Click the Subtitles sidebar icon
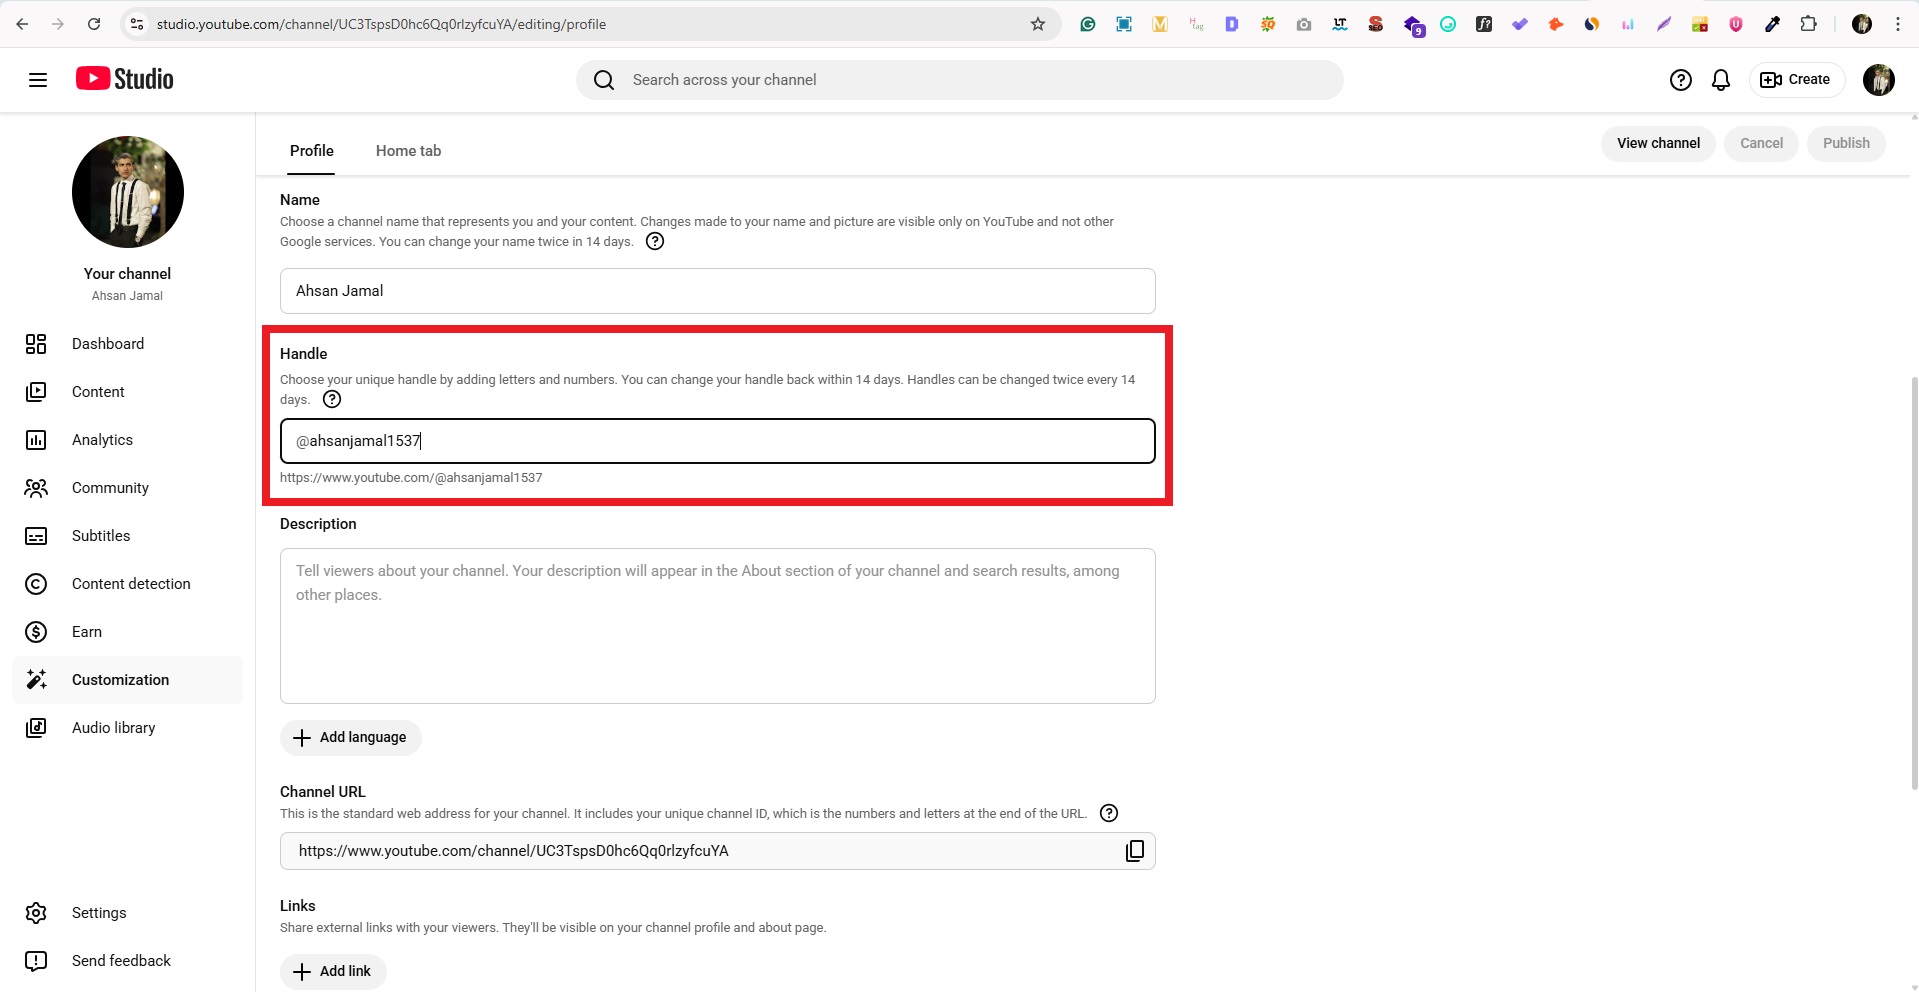Viewport: 1919px width, 992px height. click(36, 536)
